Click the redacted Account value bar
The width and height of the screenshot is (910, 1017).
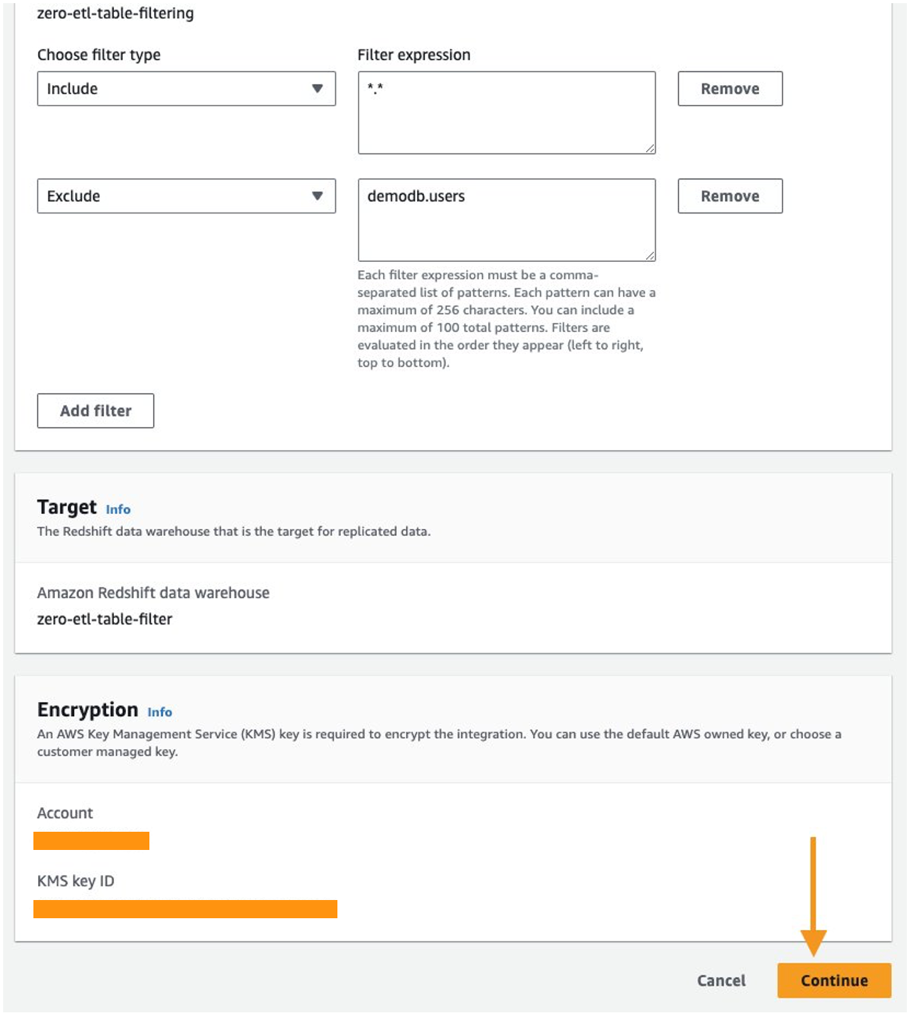point(91,841)
